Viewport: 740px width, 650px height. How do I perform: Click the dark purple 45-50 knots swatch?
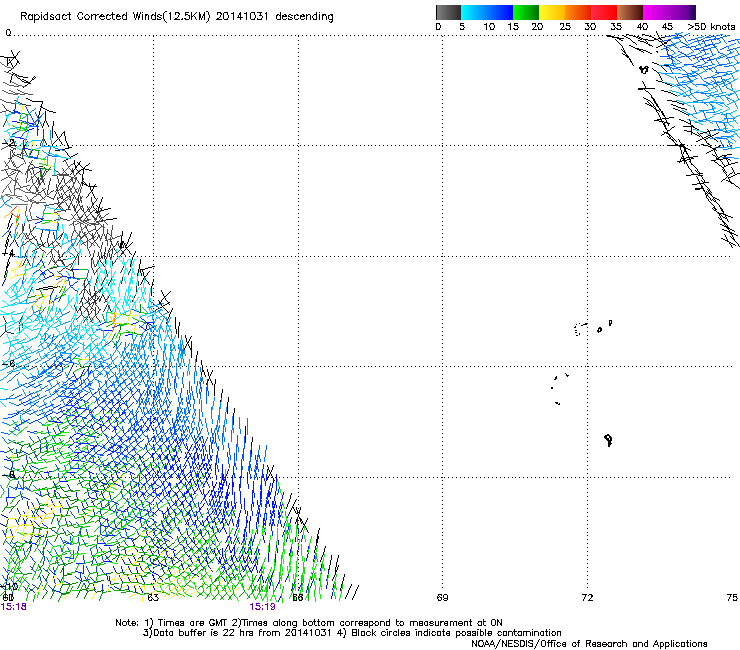(682, 12)
